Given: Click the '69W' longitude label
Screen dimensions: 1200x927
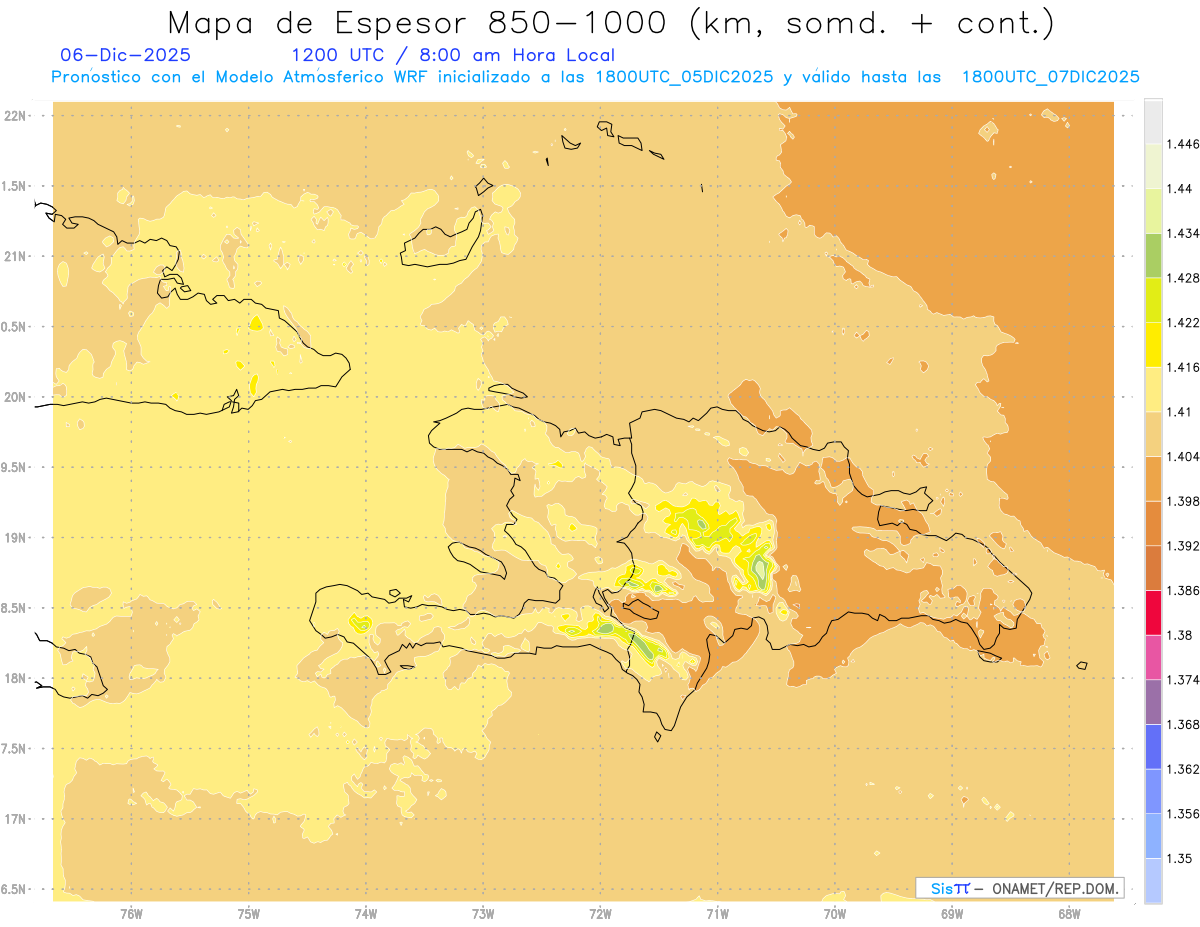Looking at the screenshot, I should tap(952, 914).
